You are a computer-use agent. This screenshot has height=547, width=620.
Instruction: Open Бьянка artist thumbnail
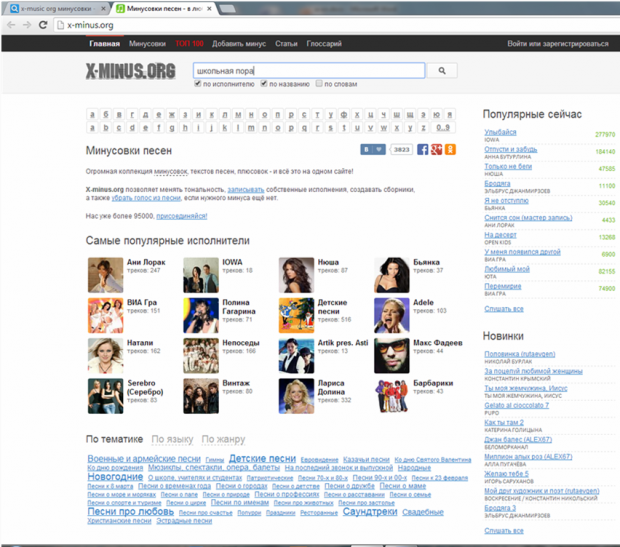(x=392, y=275)
